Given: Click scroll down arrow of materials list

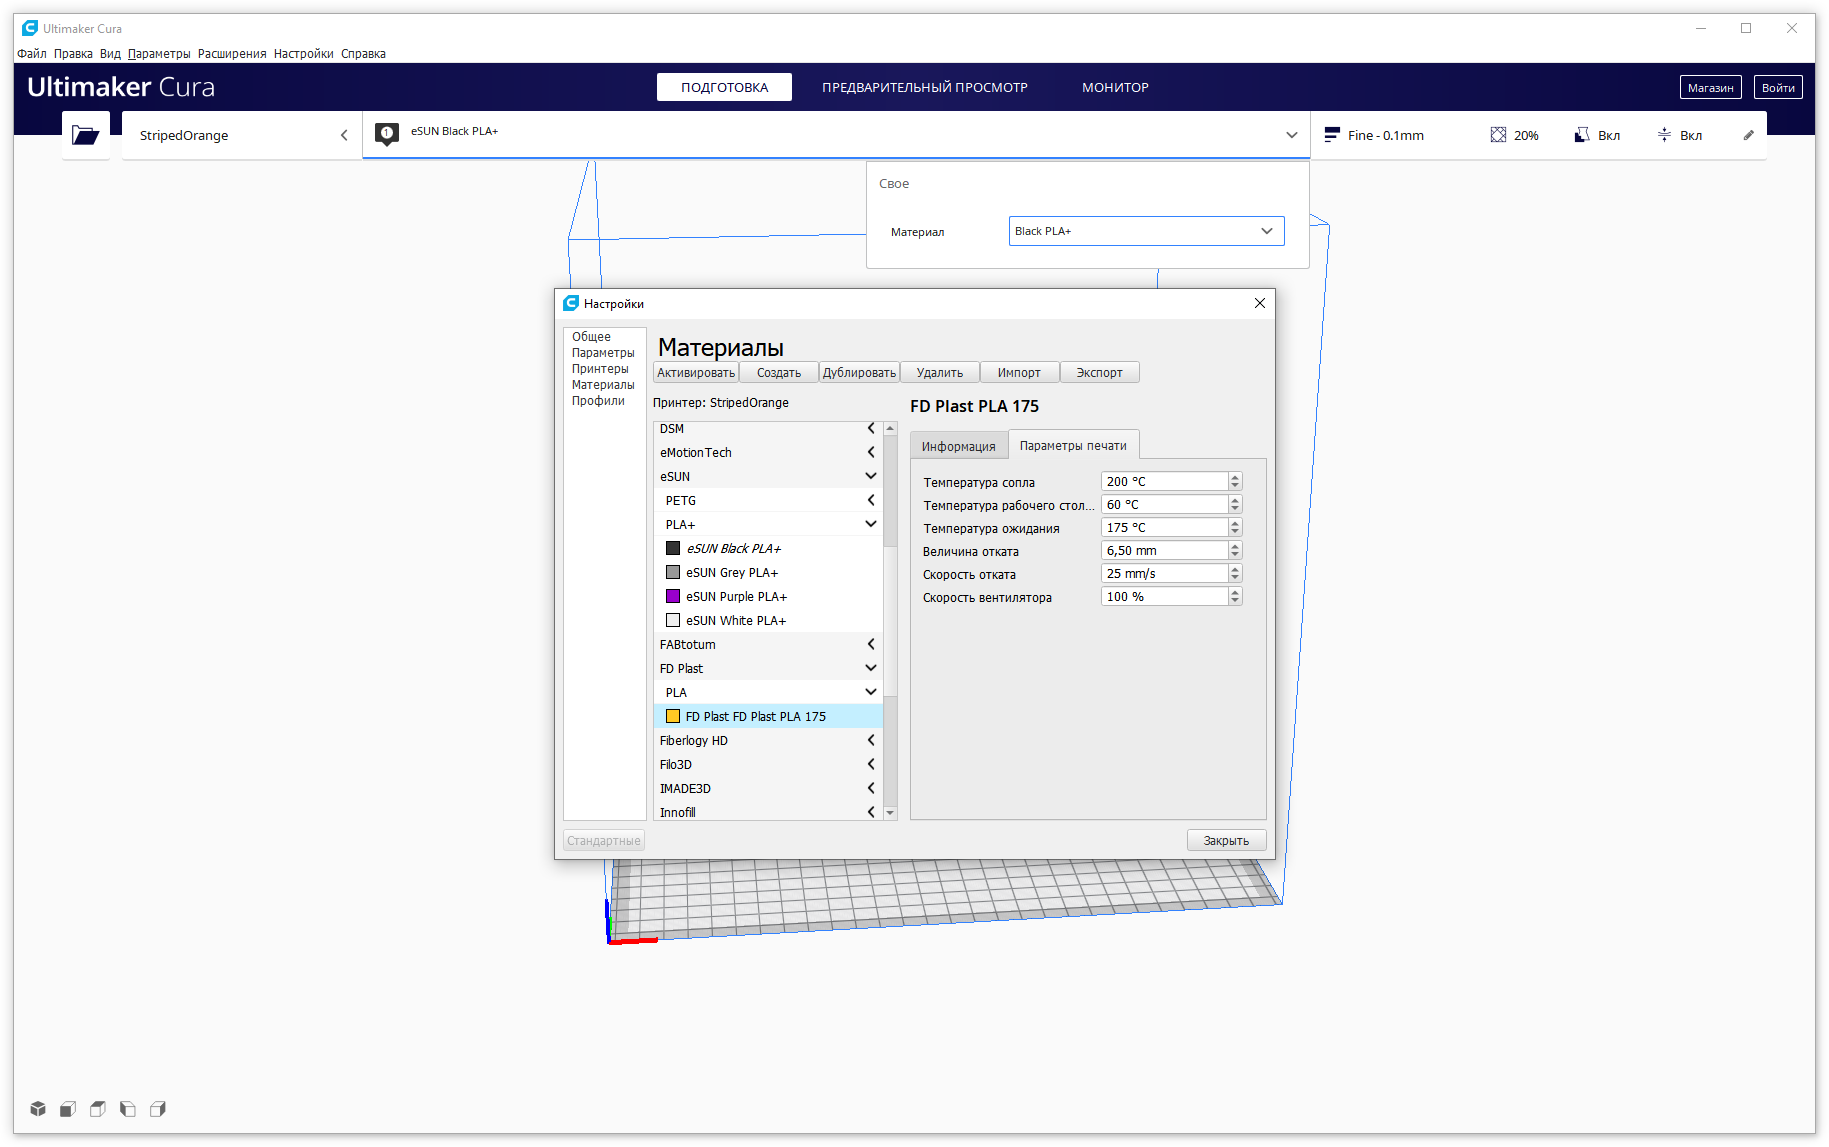Looking at the screenshot, I should pyautogui.click(x=890, y=813).
